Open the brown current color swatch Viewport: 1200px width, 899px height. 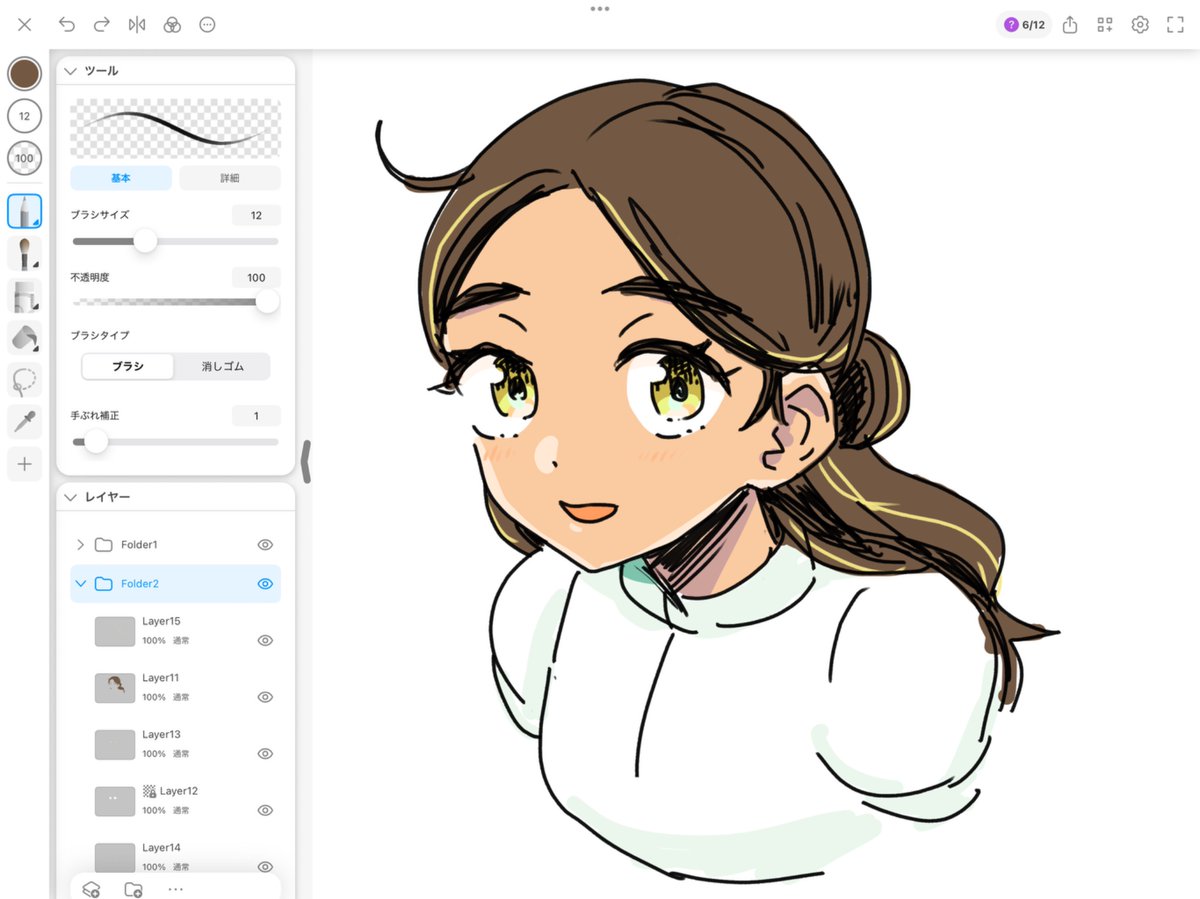click(x=24, y=74)
